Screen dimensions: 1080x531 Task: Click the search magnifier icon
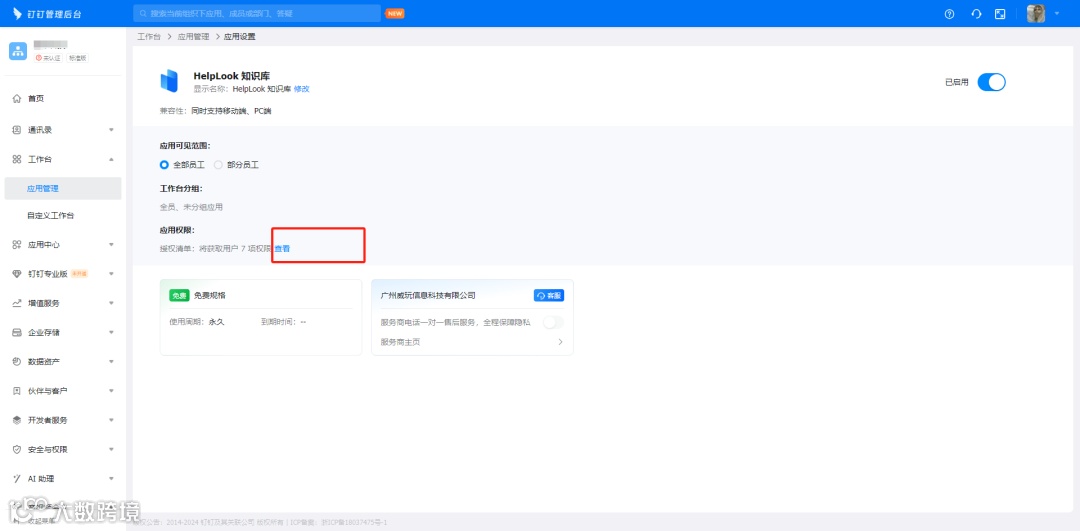pos(143,13)
